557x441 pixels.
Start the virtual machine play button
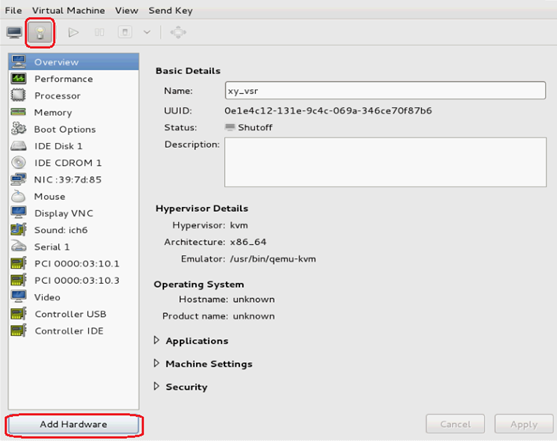[73, 33]
